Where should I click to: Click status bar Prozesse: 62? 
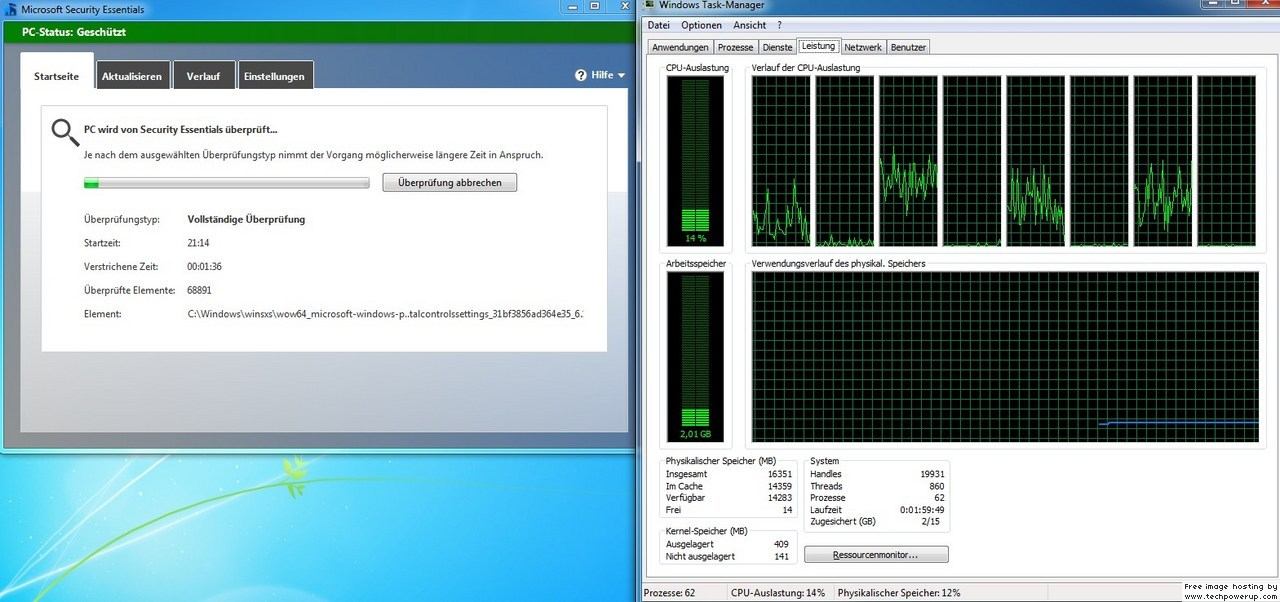click(x=670, y=593)
